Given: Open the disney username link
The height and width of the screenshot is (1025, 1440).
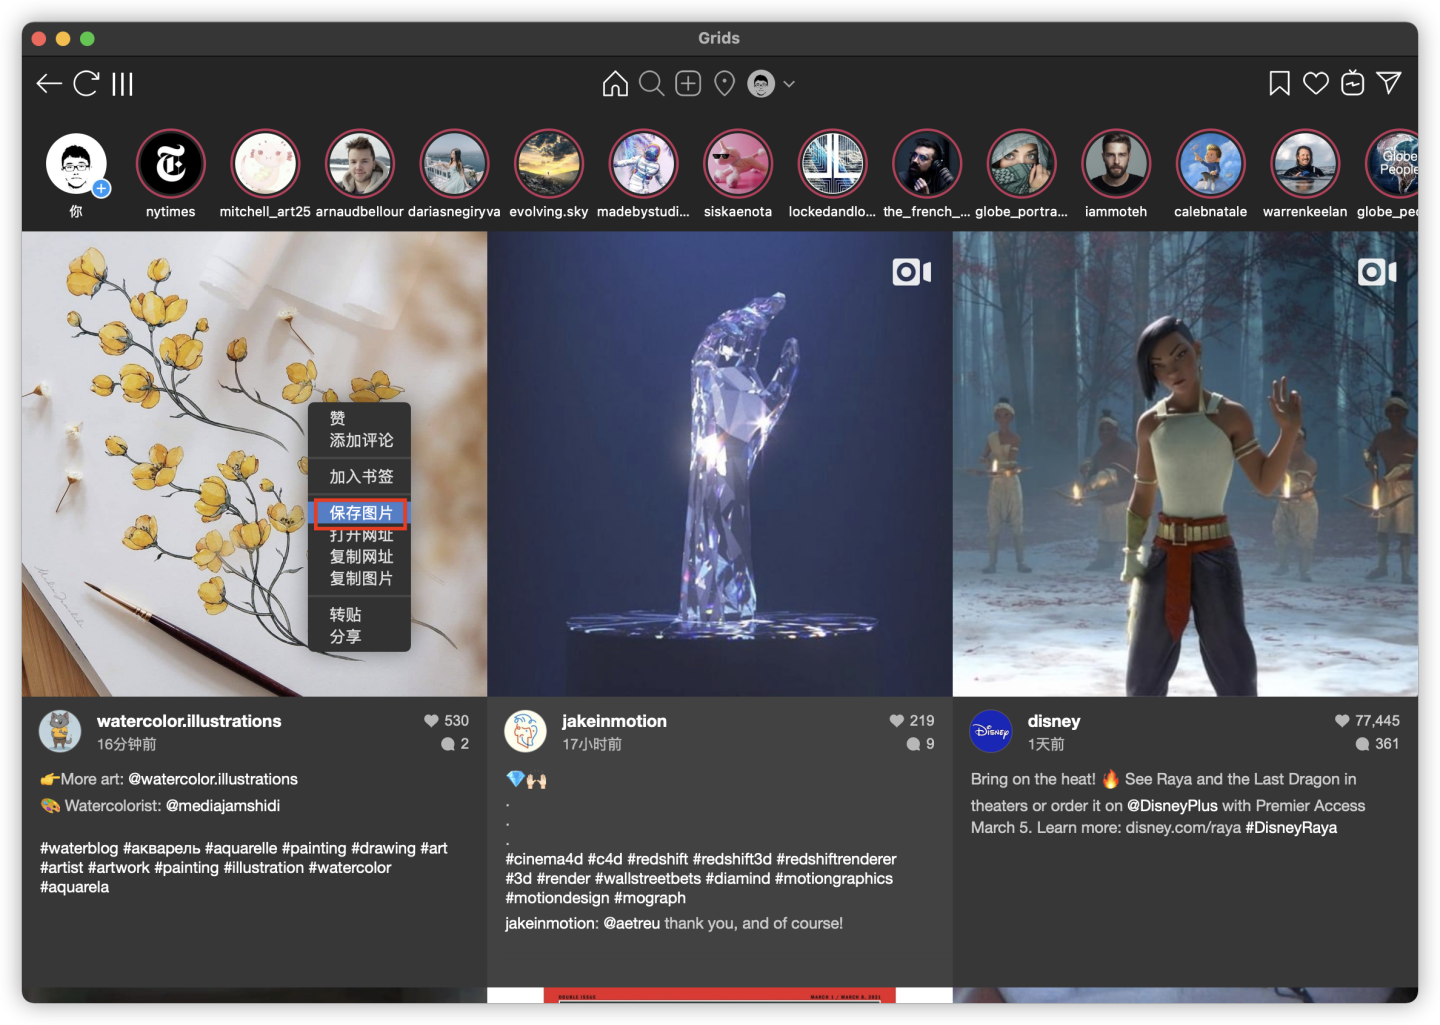Looking at the screenshot, I should pyautogui.click(x=1054, y=721).
